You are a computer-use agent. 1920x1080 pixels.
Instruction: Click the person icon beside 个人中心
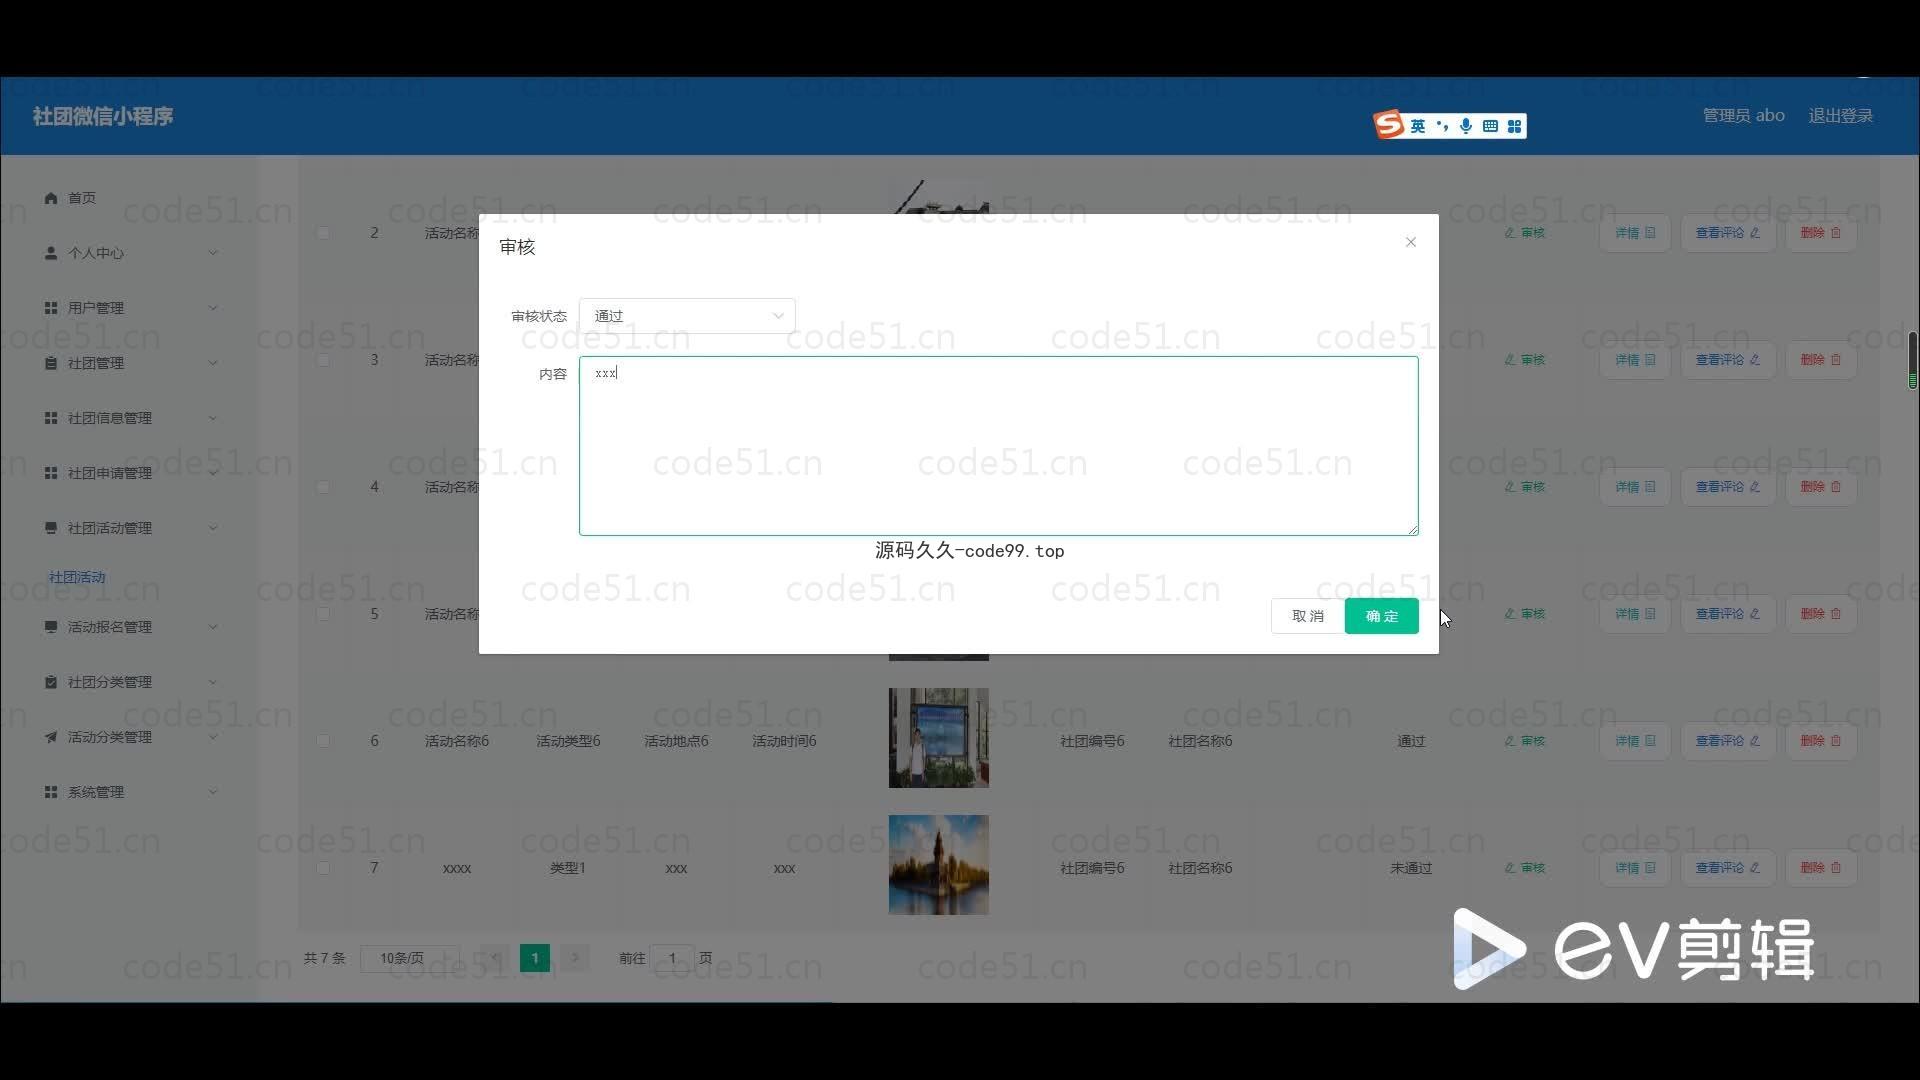point(51,253)
